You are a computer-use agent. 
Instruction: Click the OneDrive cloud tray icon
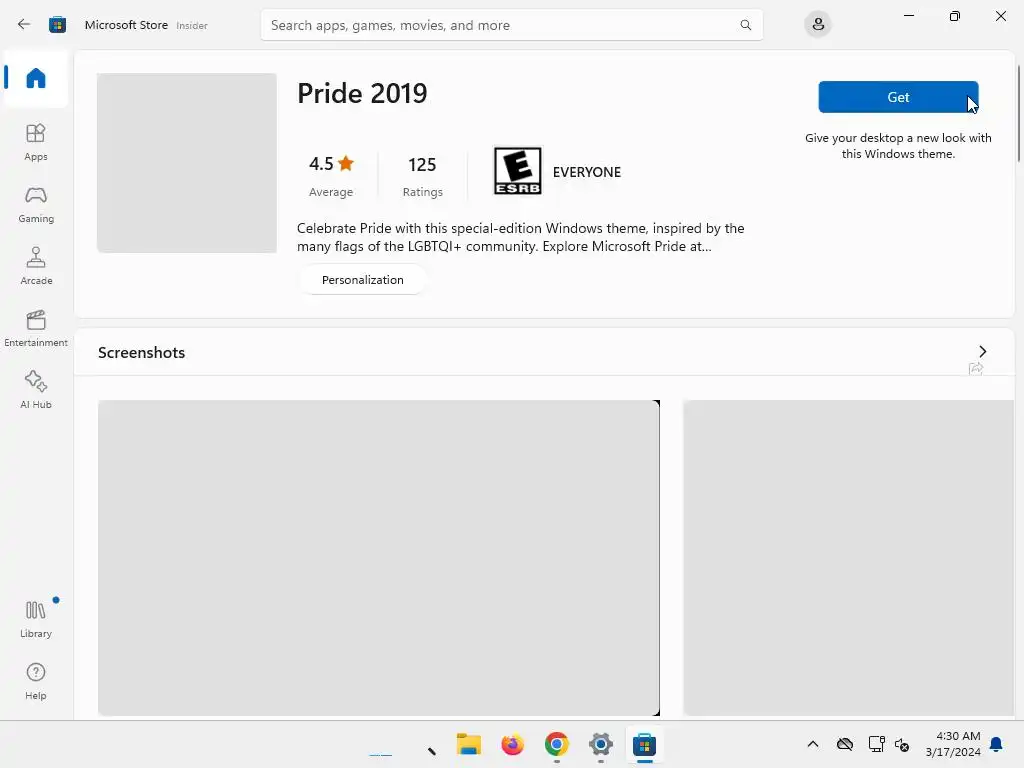pos(845,744)
